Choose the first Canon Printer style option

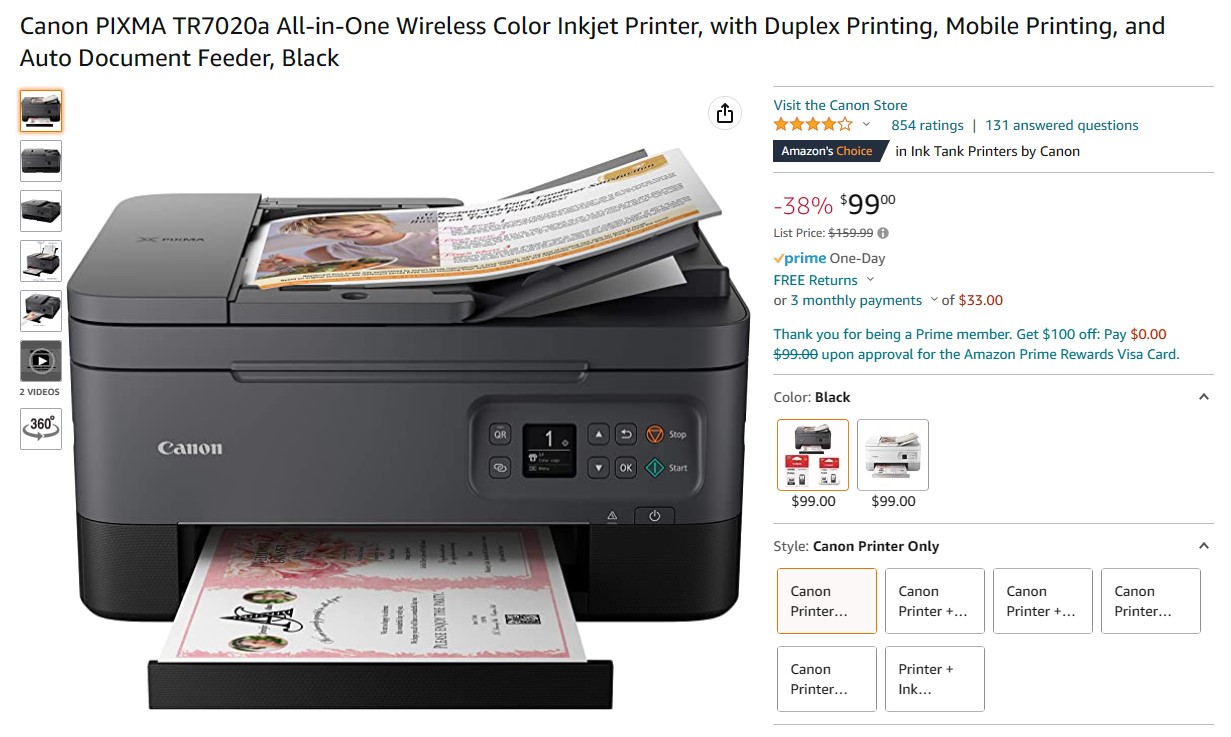pos(827,601)
